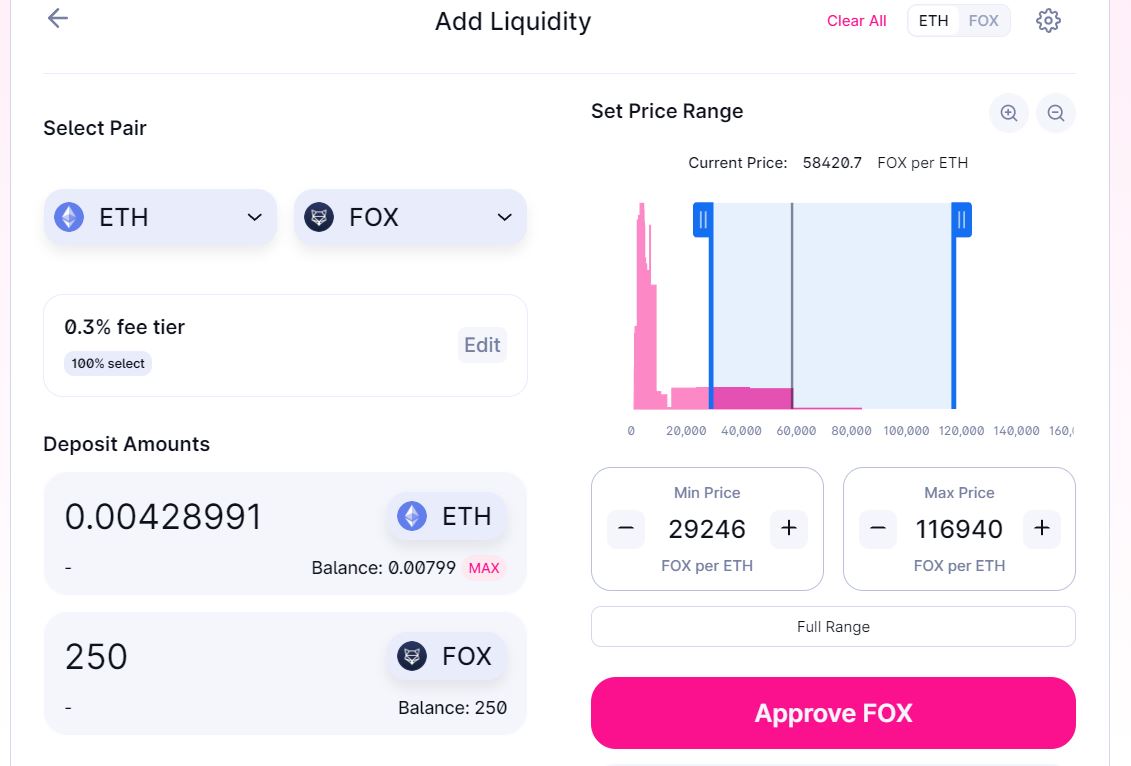Select the Full Range option
Viewport: 1131px width, 766px height.
pyautogui.click(x=833, y=627)
